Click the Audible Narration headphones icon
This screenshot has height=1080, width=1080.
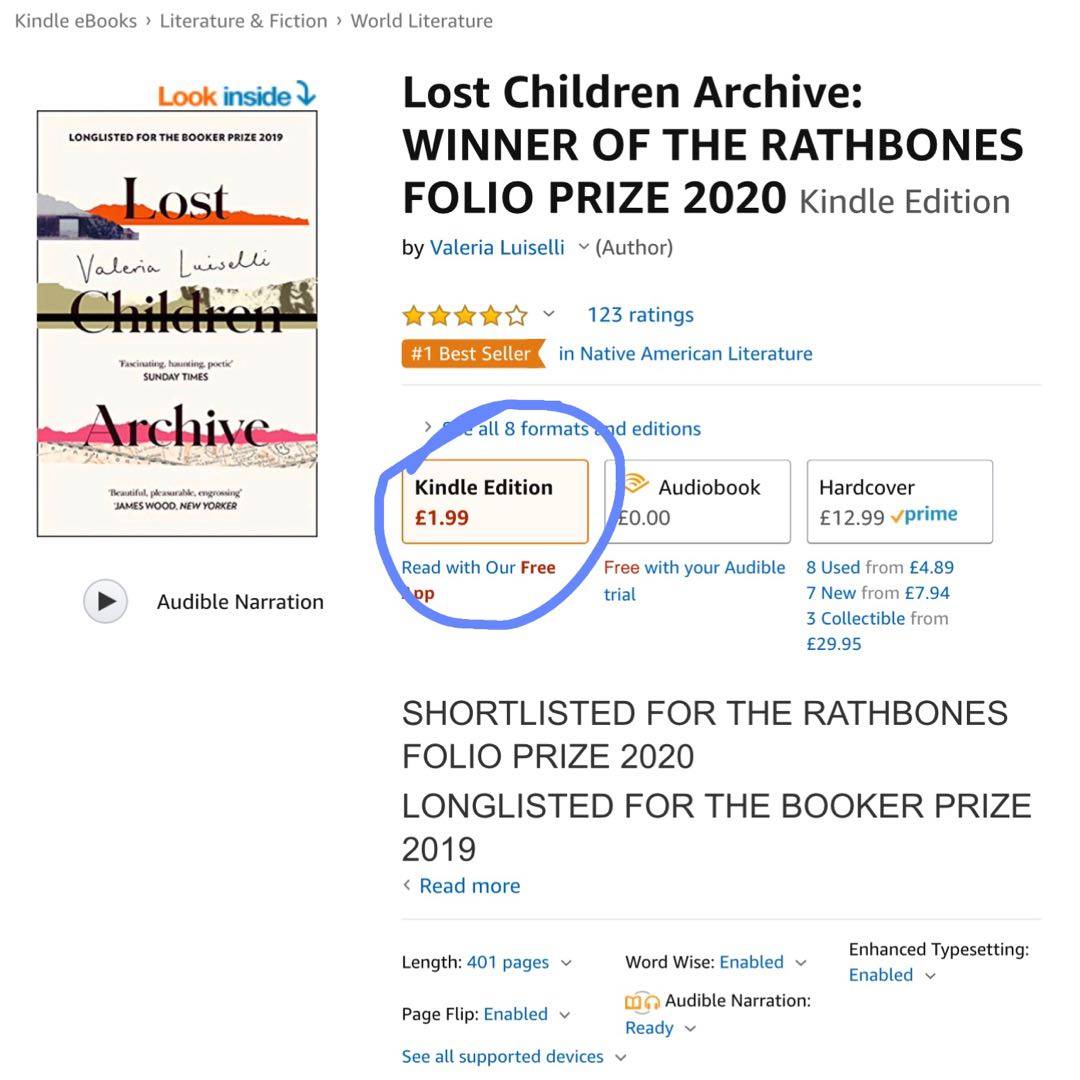click(642, 1001)
